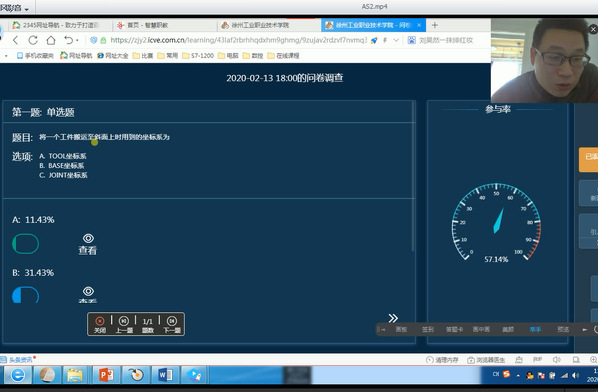
Task: Expand the double-chevron arrow above the toolbar
Action: tap(393, 318)
